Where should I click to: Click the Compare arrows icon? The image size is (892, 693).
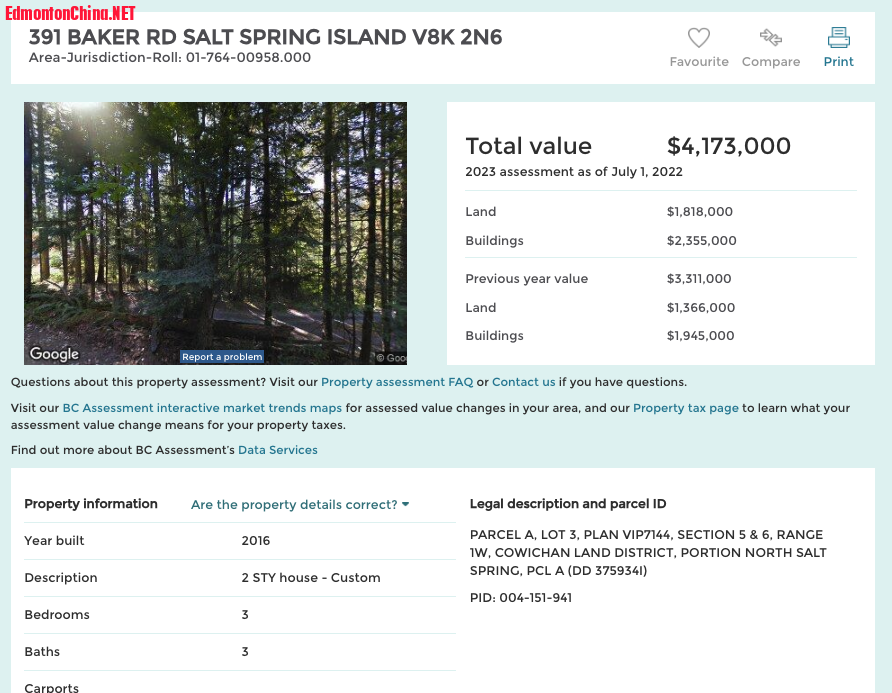tap(770, 38)
